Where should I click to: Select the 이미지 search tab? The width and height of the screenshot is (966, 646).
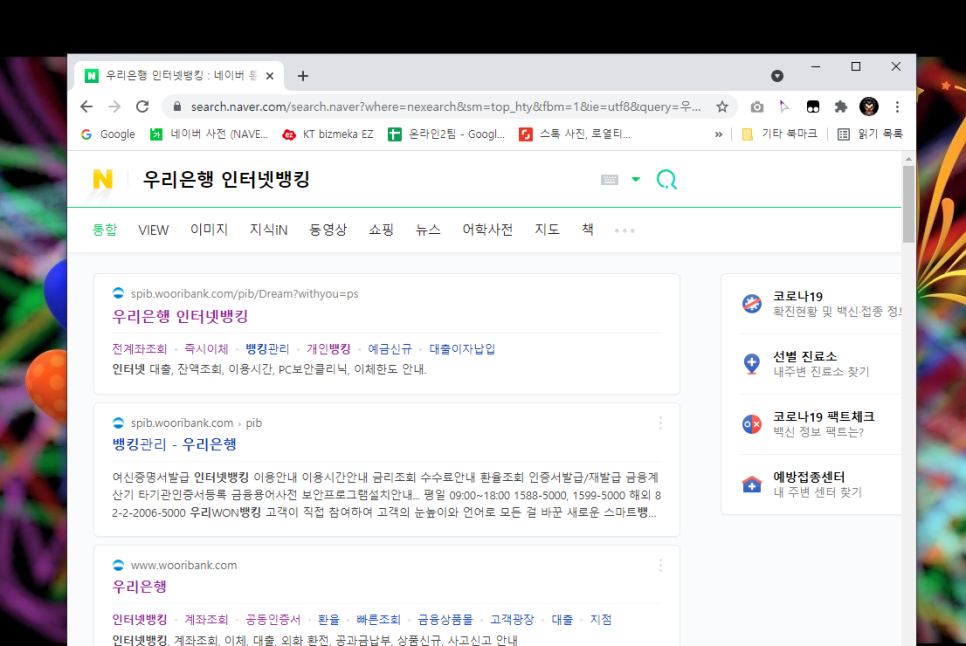click(209, 230)
